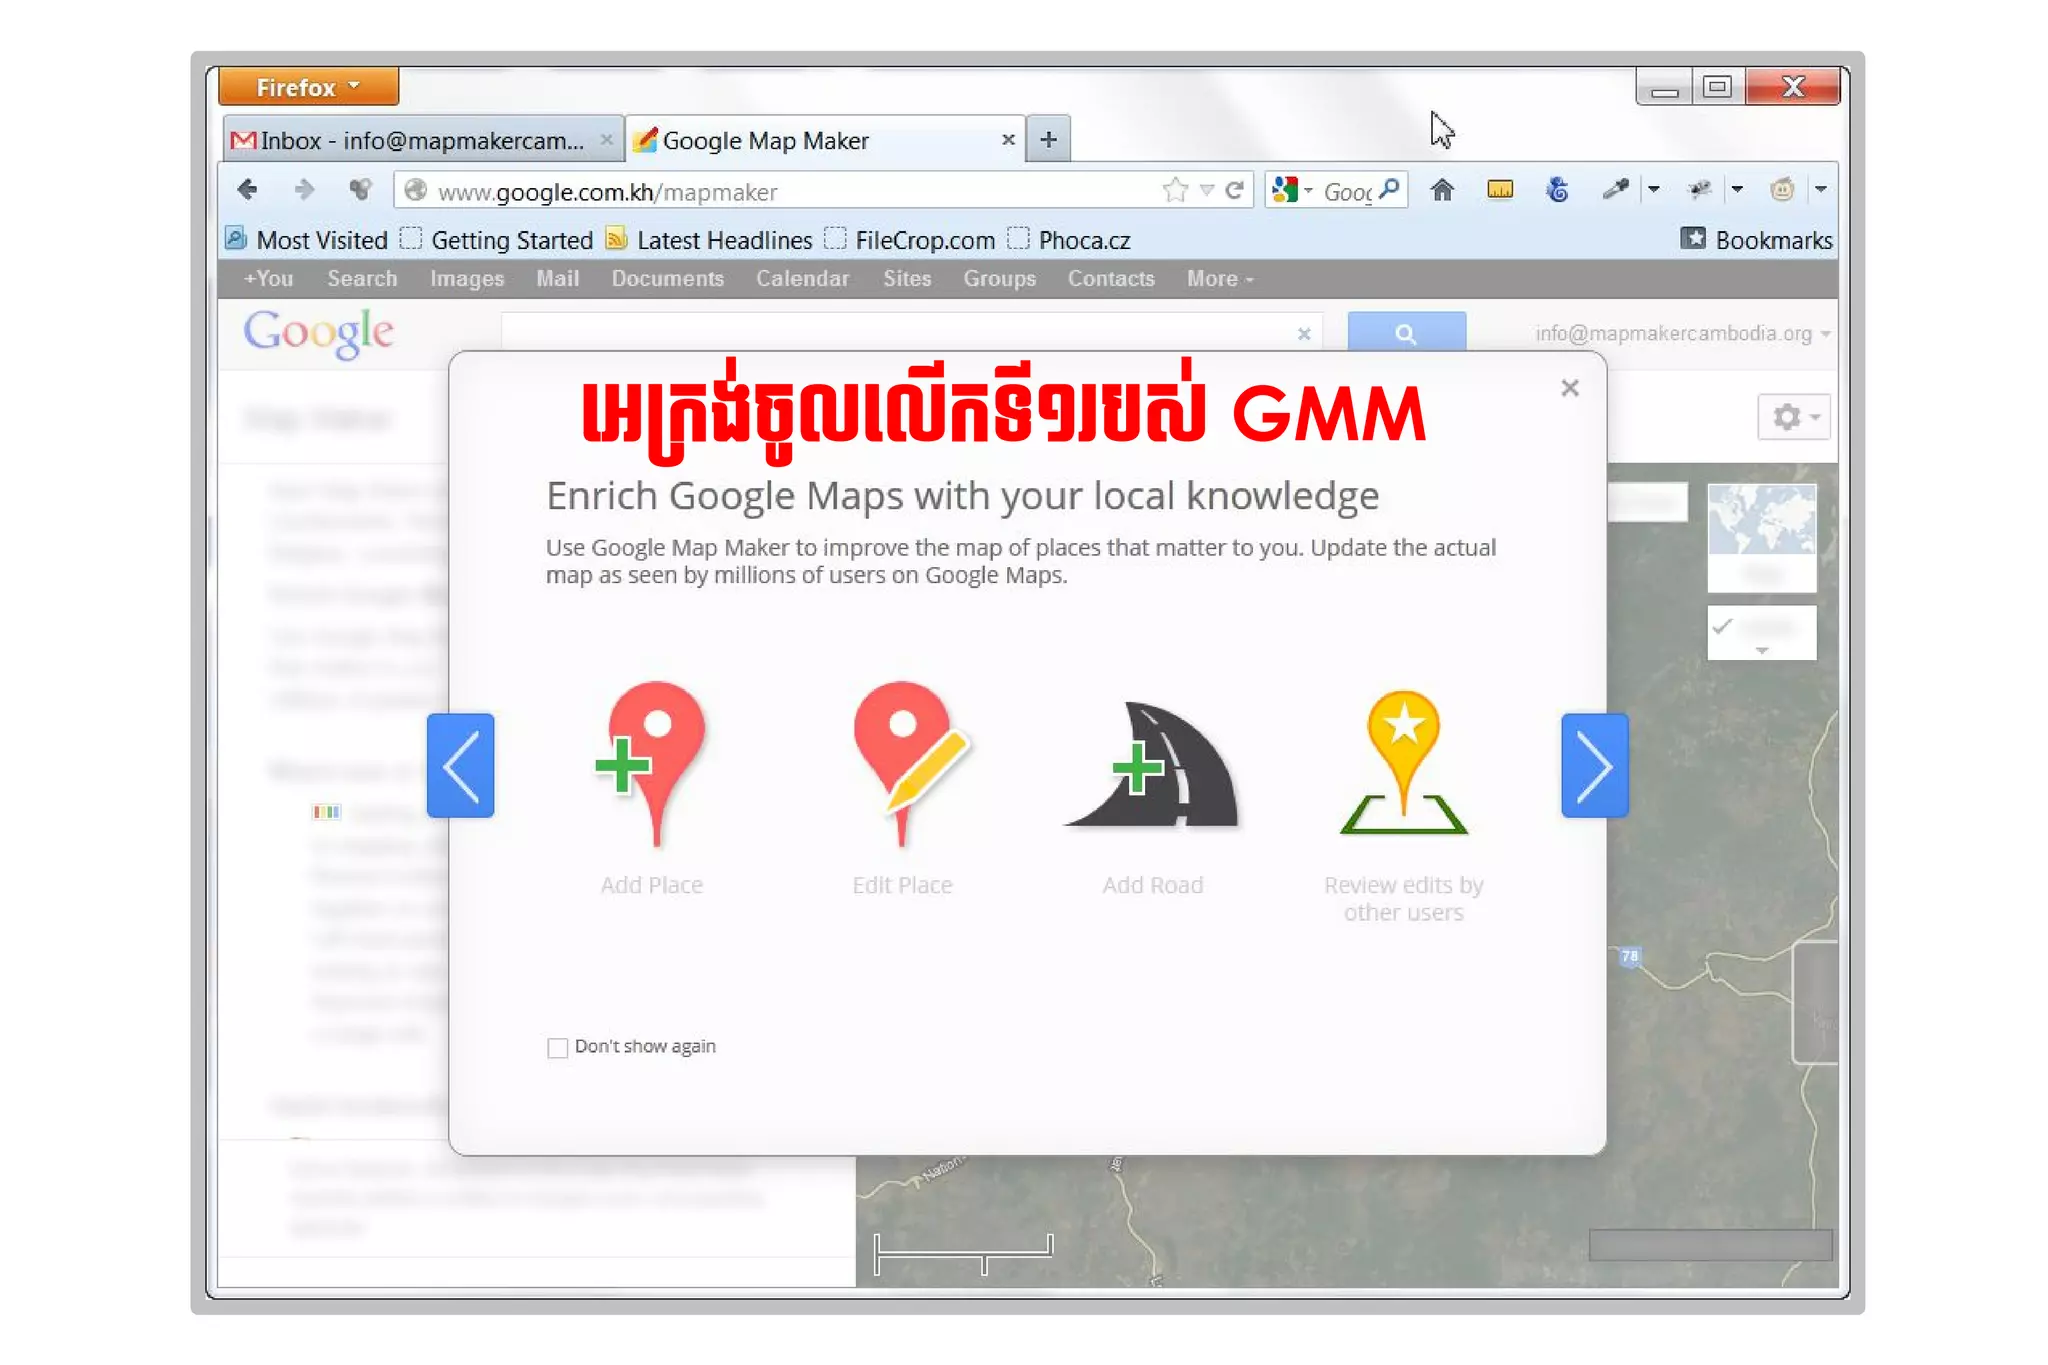Click the eyedropper tool toolbar icon

(x=1615, y=189)
